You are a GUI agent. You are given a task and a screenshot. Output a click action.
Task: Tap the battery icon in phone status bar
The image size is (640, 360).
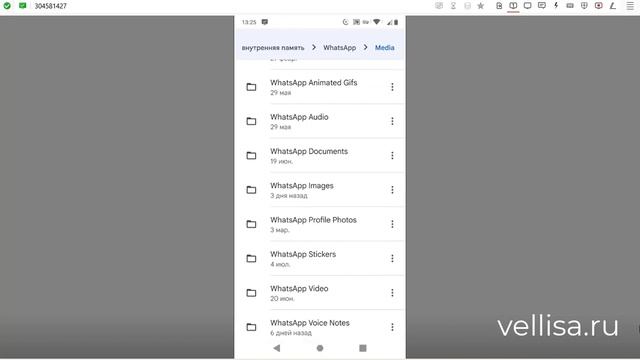396,22
